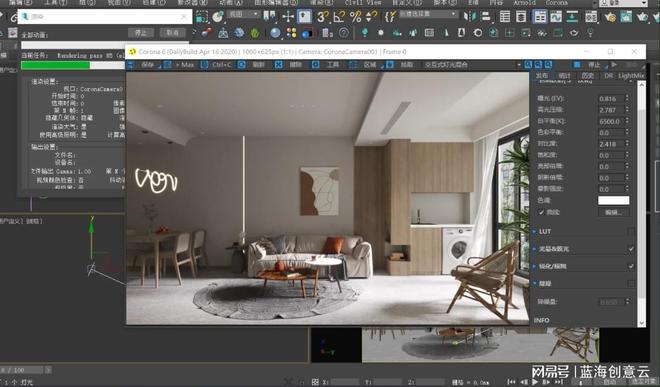660x387 pixels.
Task: Expand the LUT section
Action: 535,231
